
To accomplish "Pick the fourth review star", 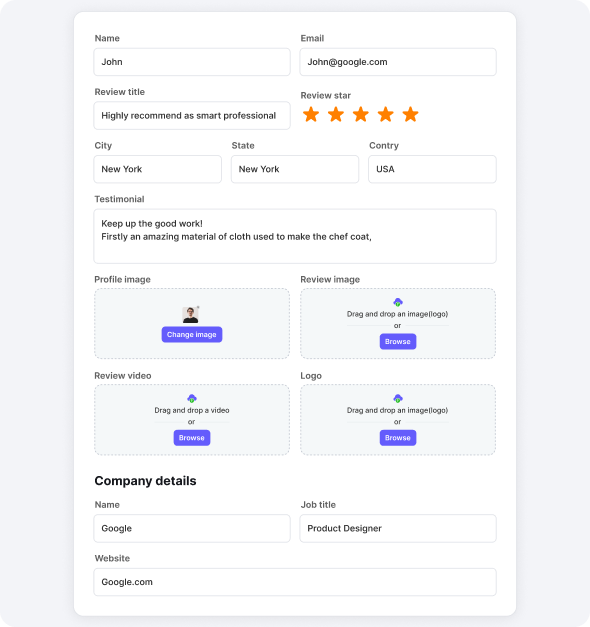I will click(x=386, y=114).
